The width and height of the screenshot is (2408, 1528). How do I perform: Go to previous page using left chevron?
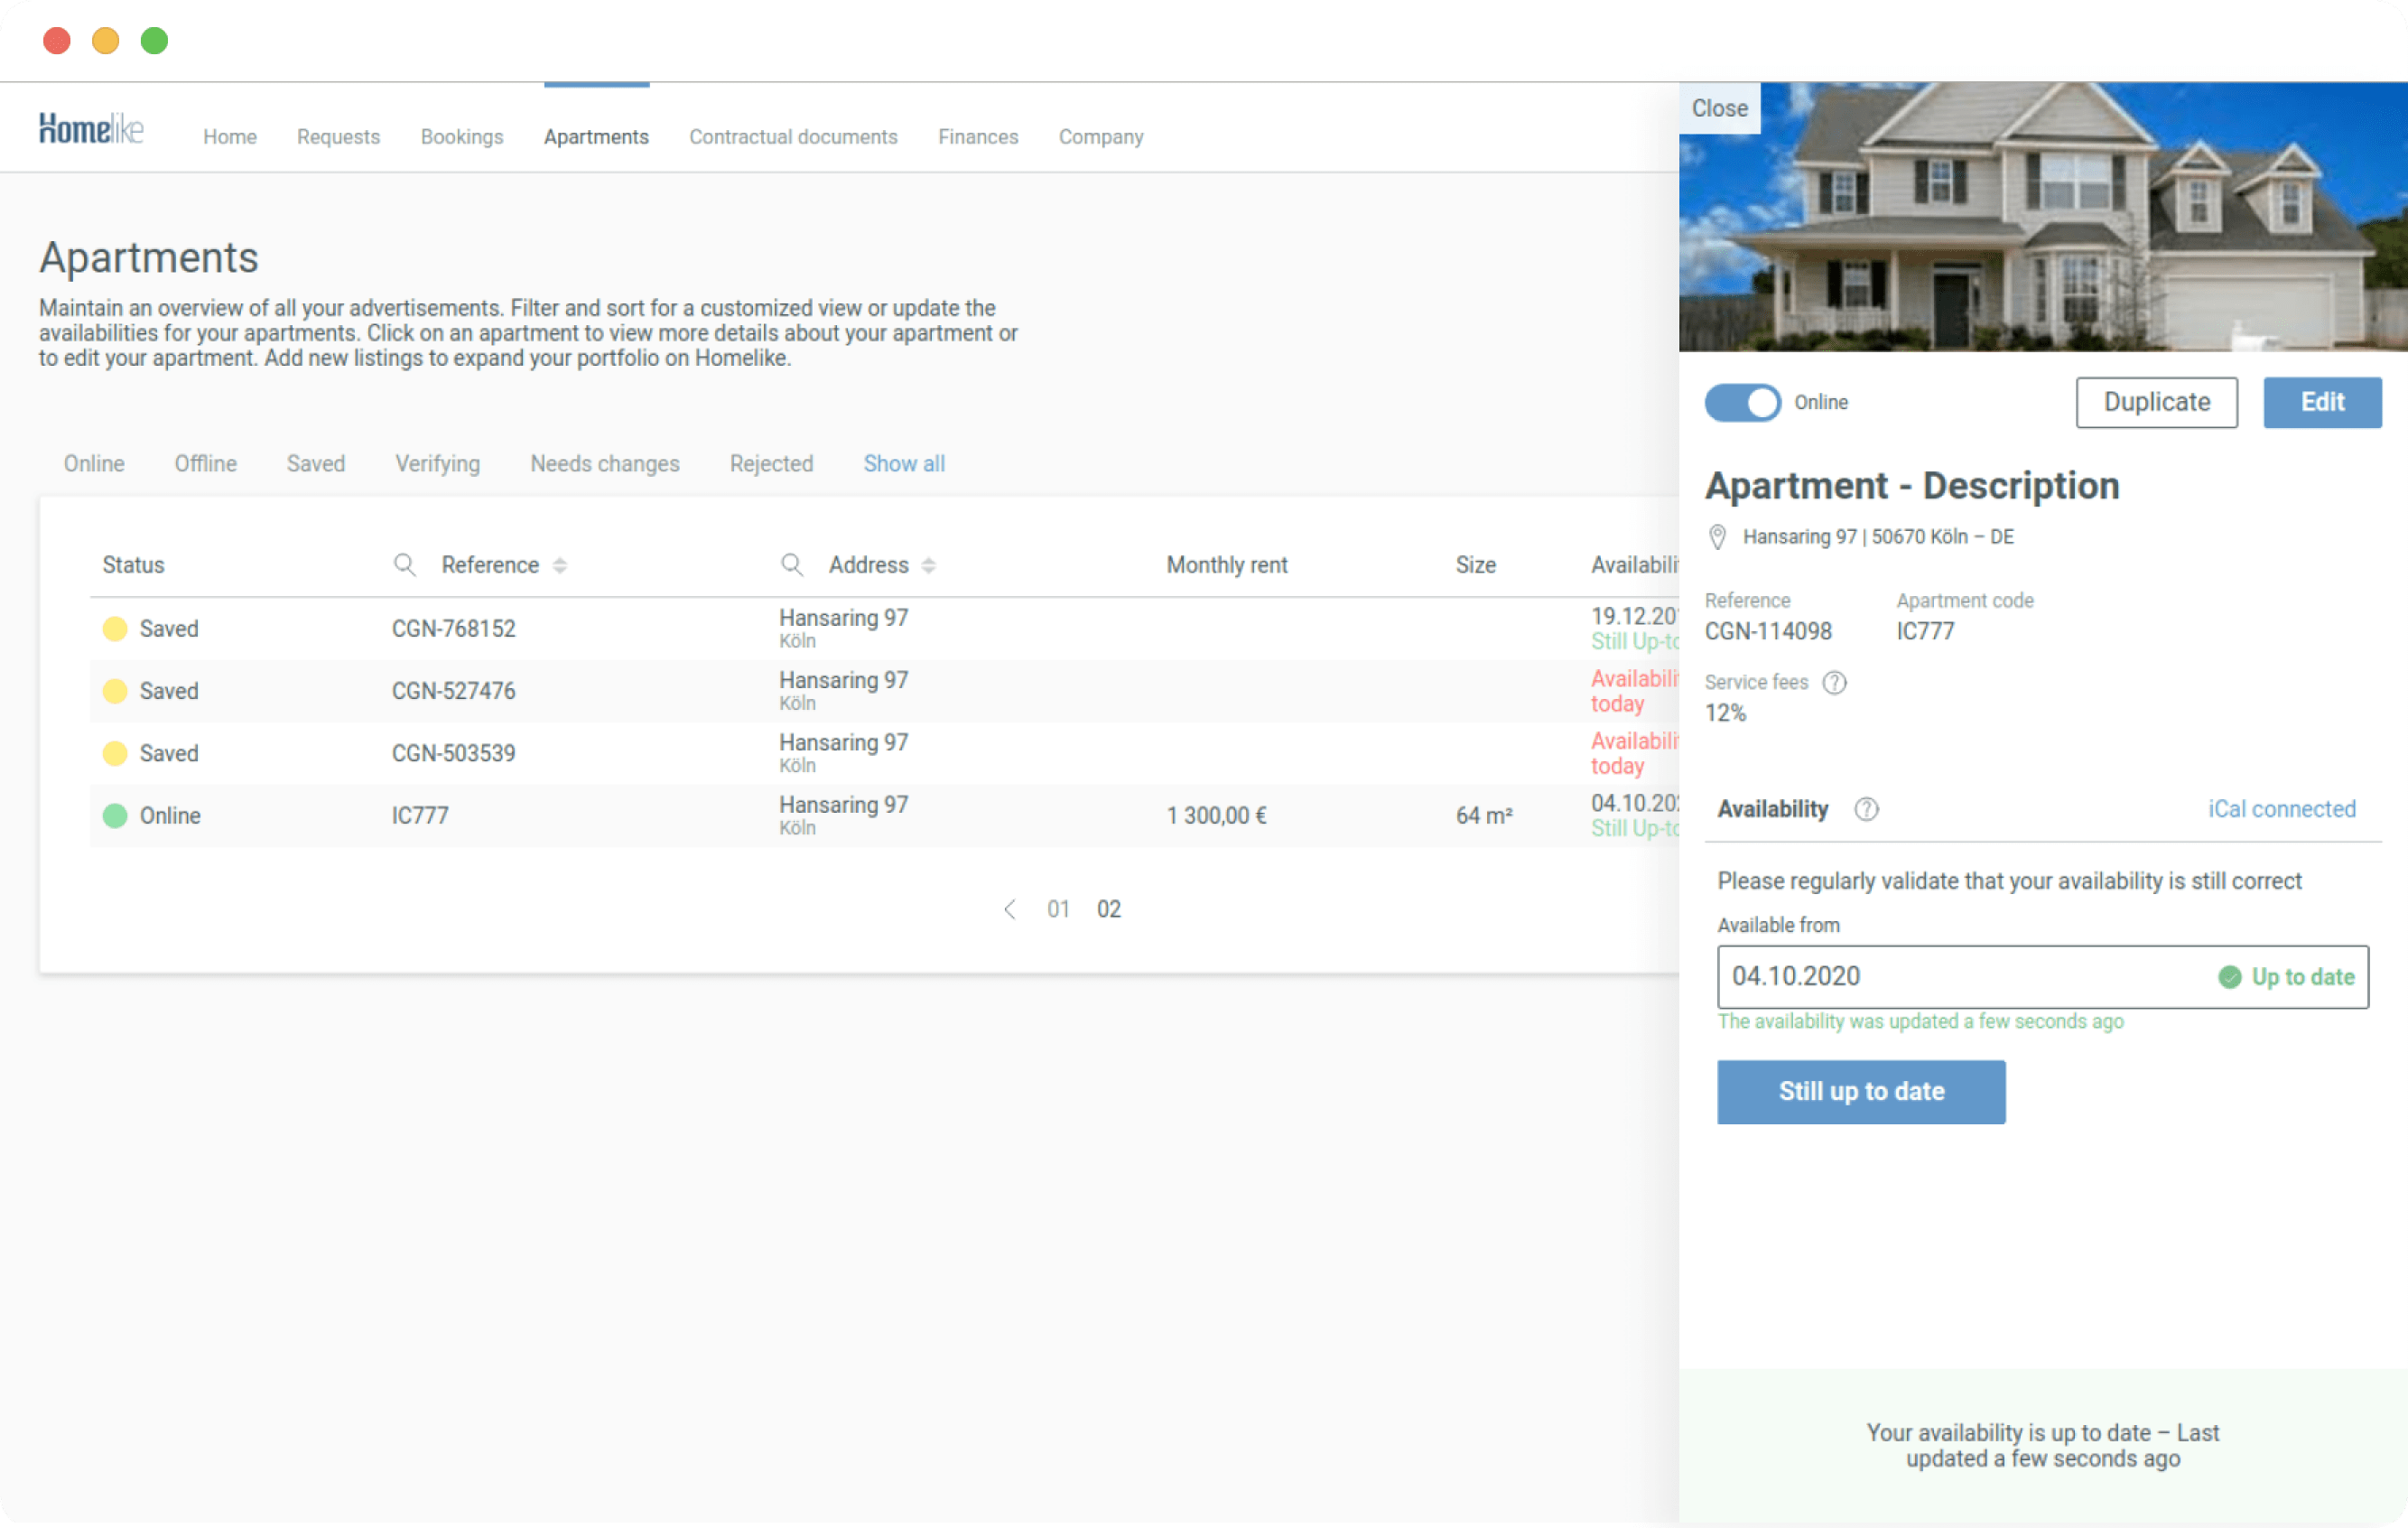click(x=1010, y=909)
